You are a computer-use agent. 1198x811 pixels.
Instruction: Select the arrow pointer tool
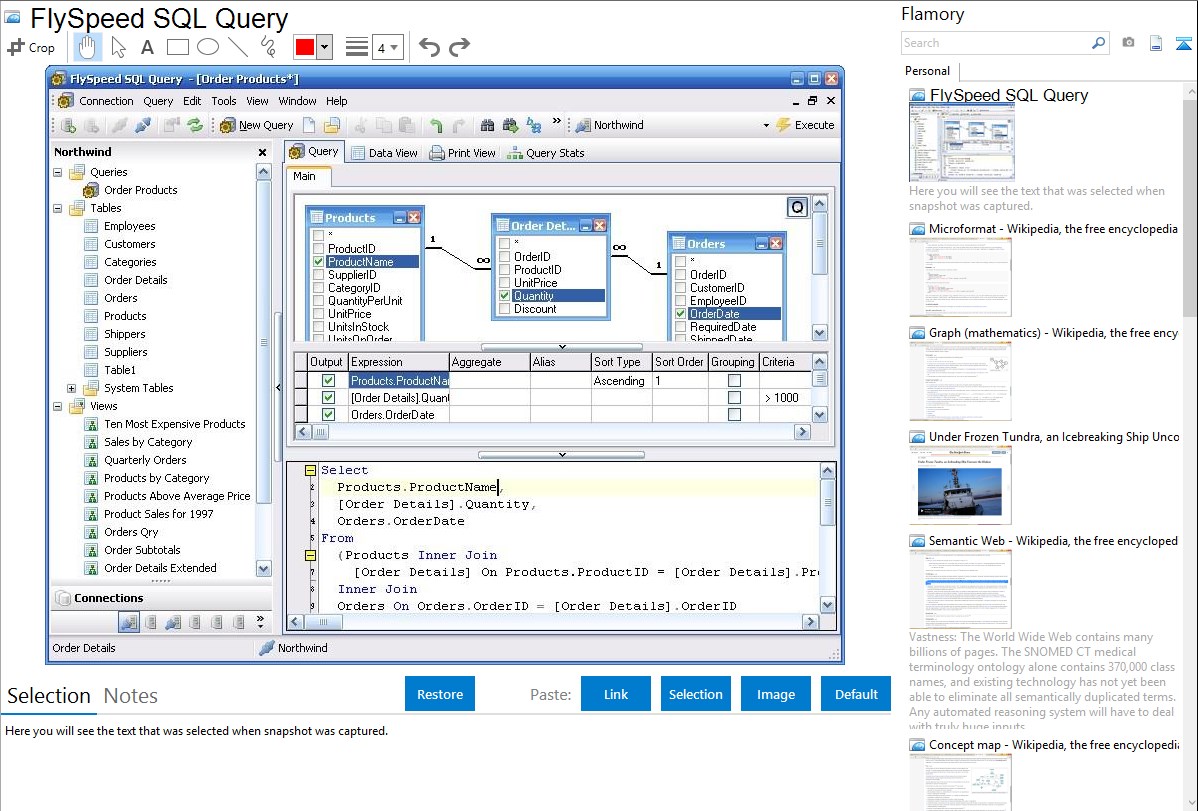coord(118,47)
